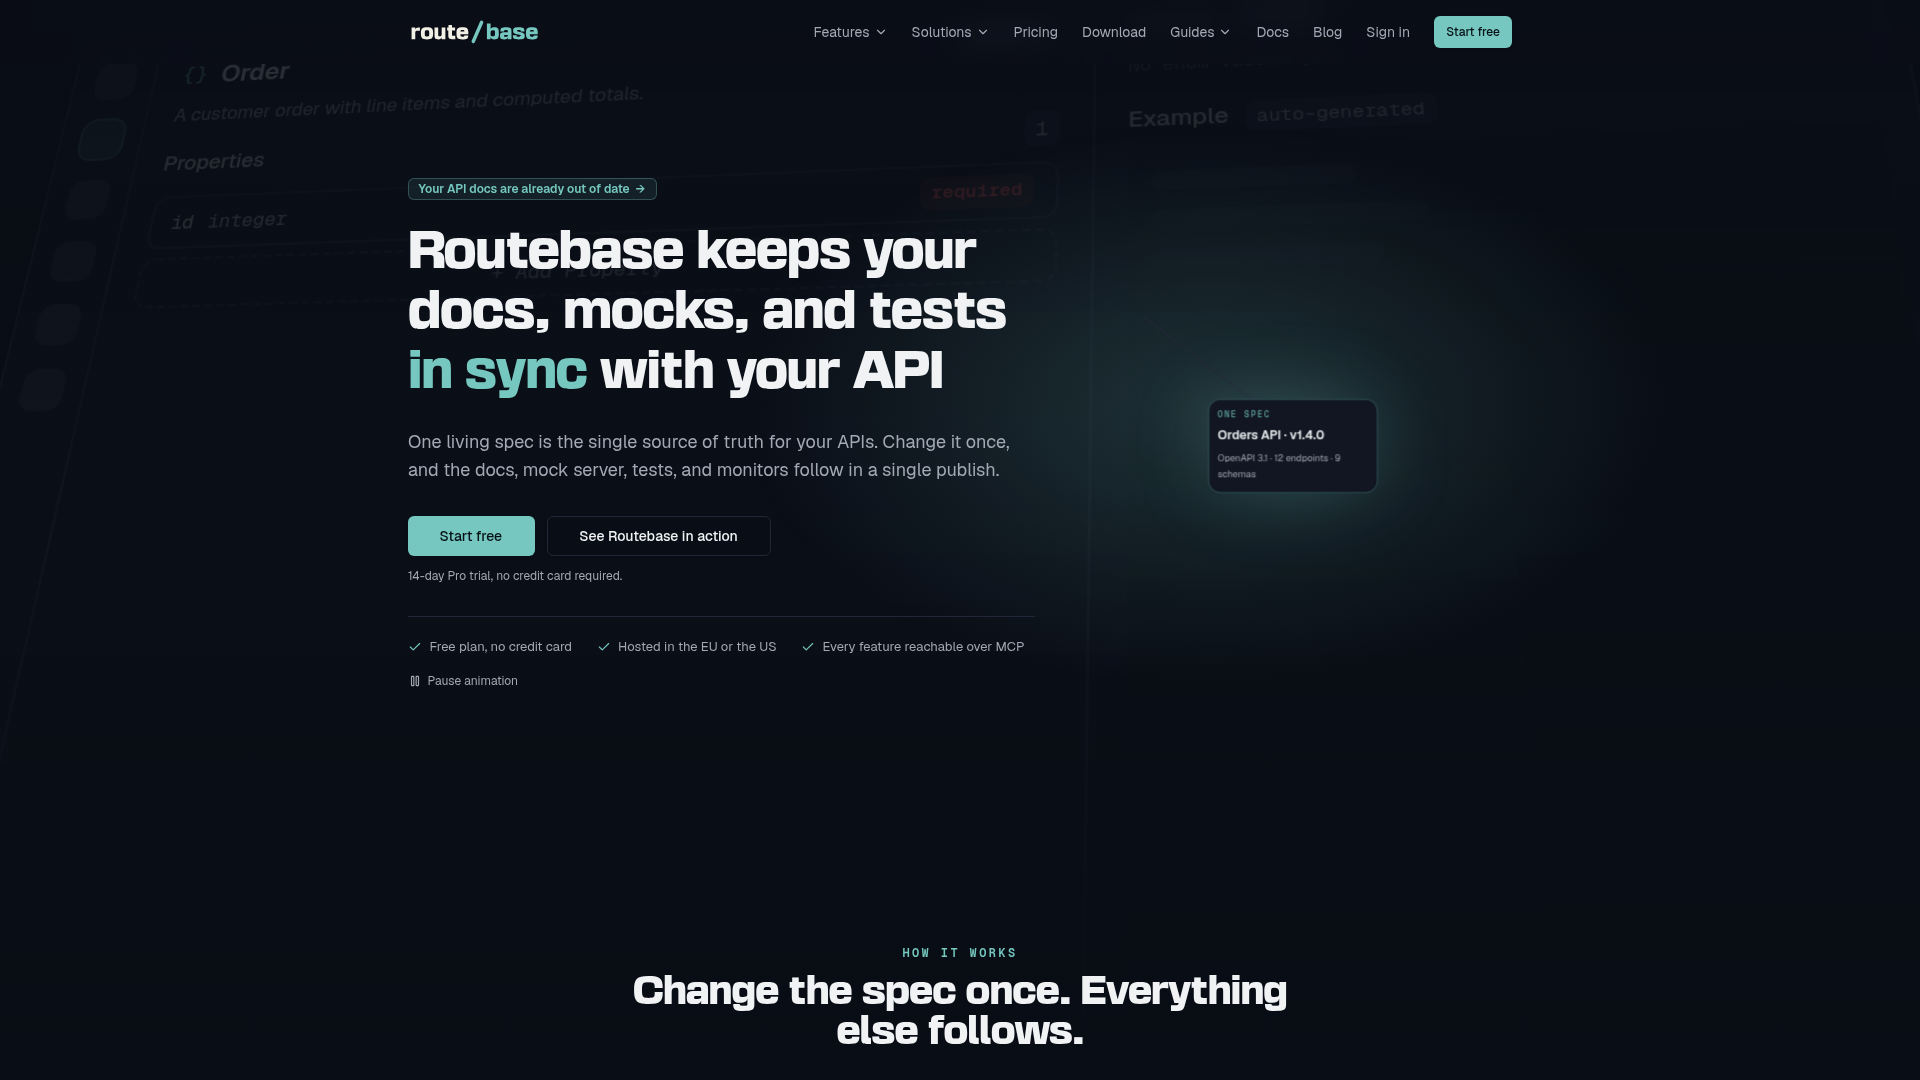Go to the Pricing page
The height and width of the screenshot is (1080, 1920).
[x=1035, y=32]
